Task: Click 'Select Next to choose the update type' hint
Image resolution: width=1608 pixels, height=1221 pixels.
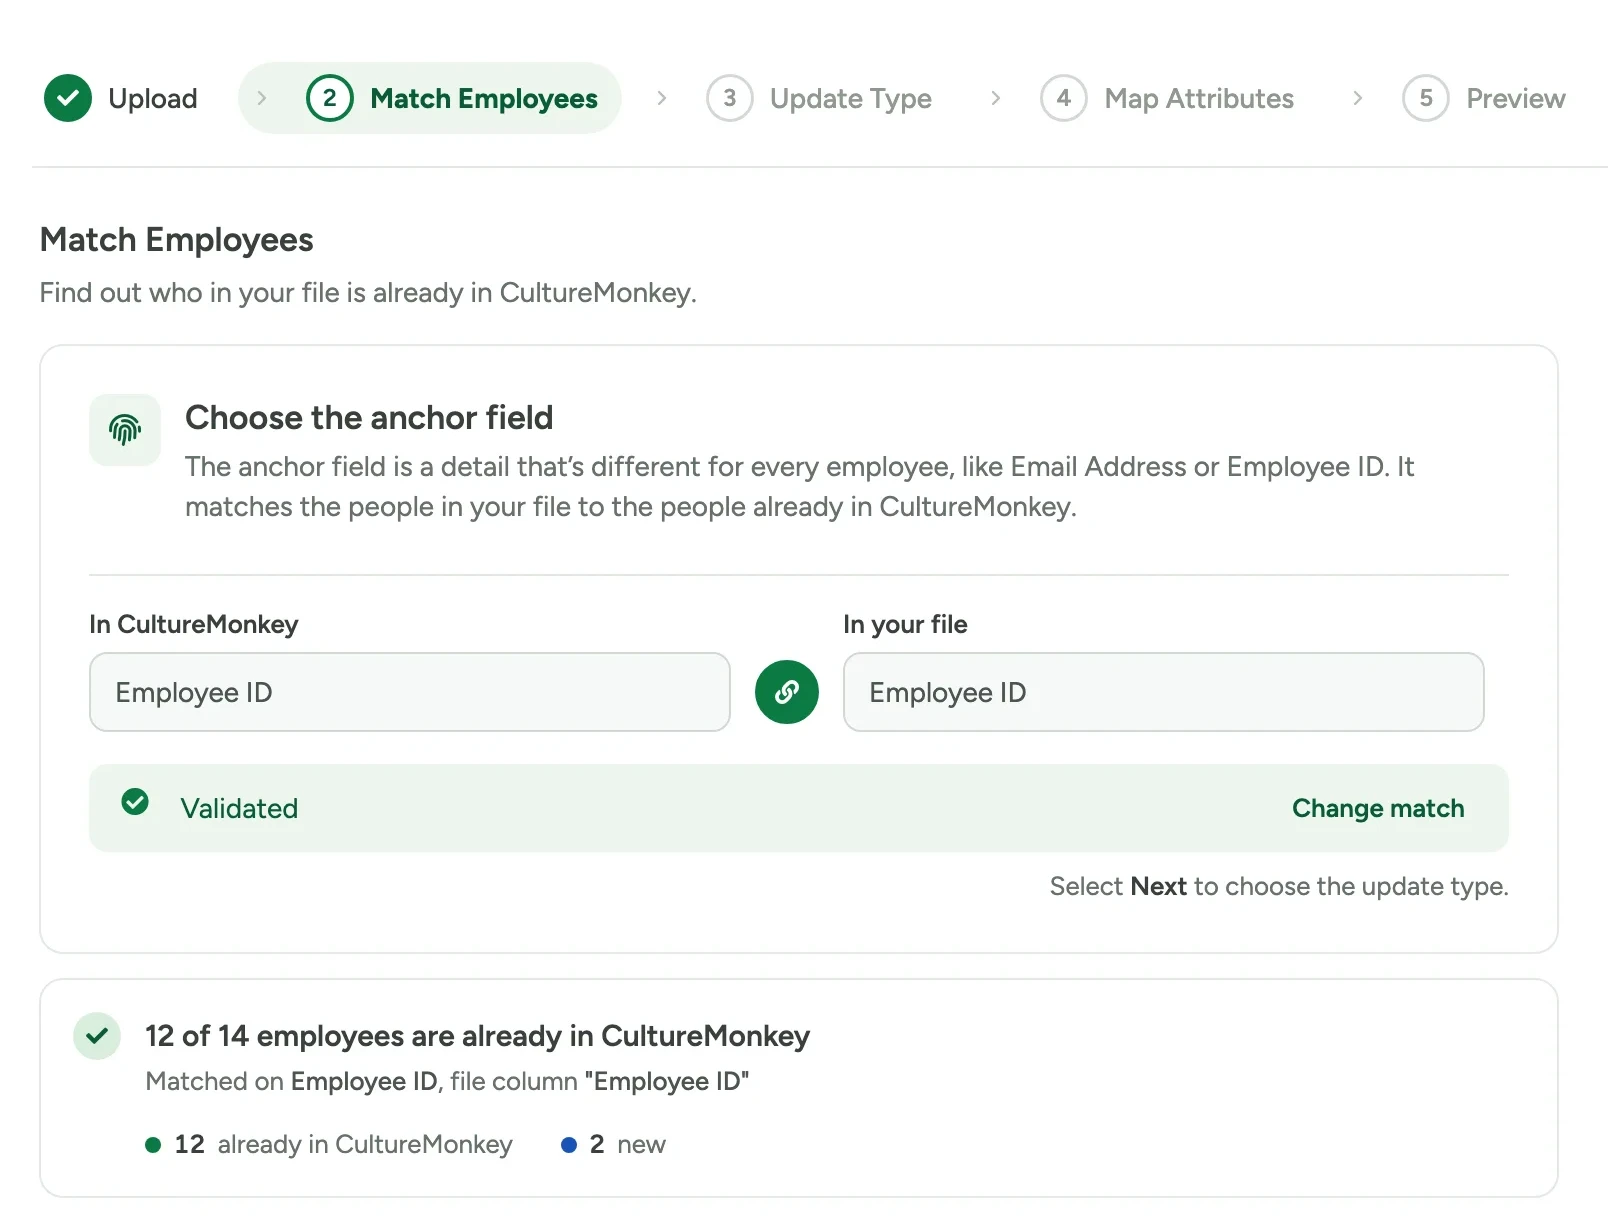Action: tap(1279, 886)
